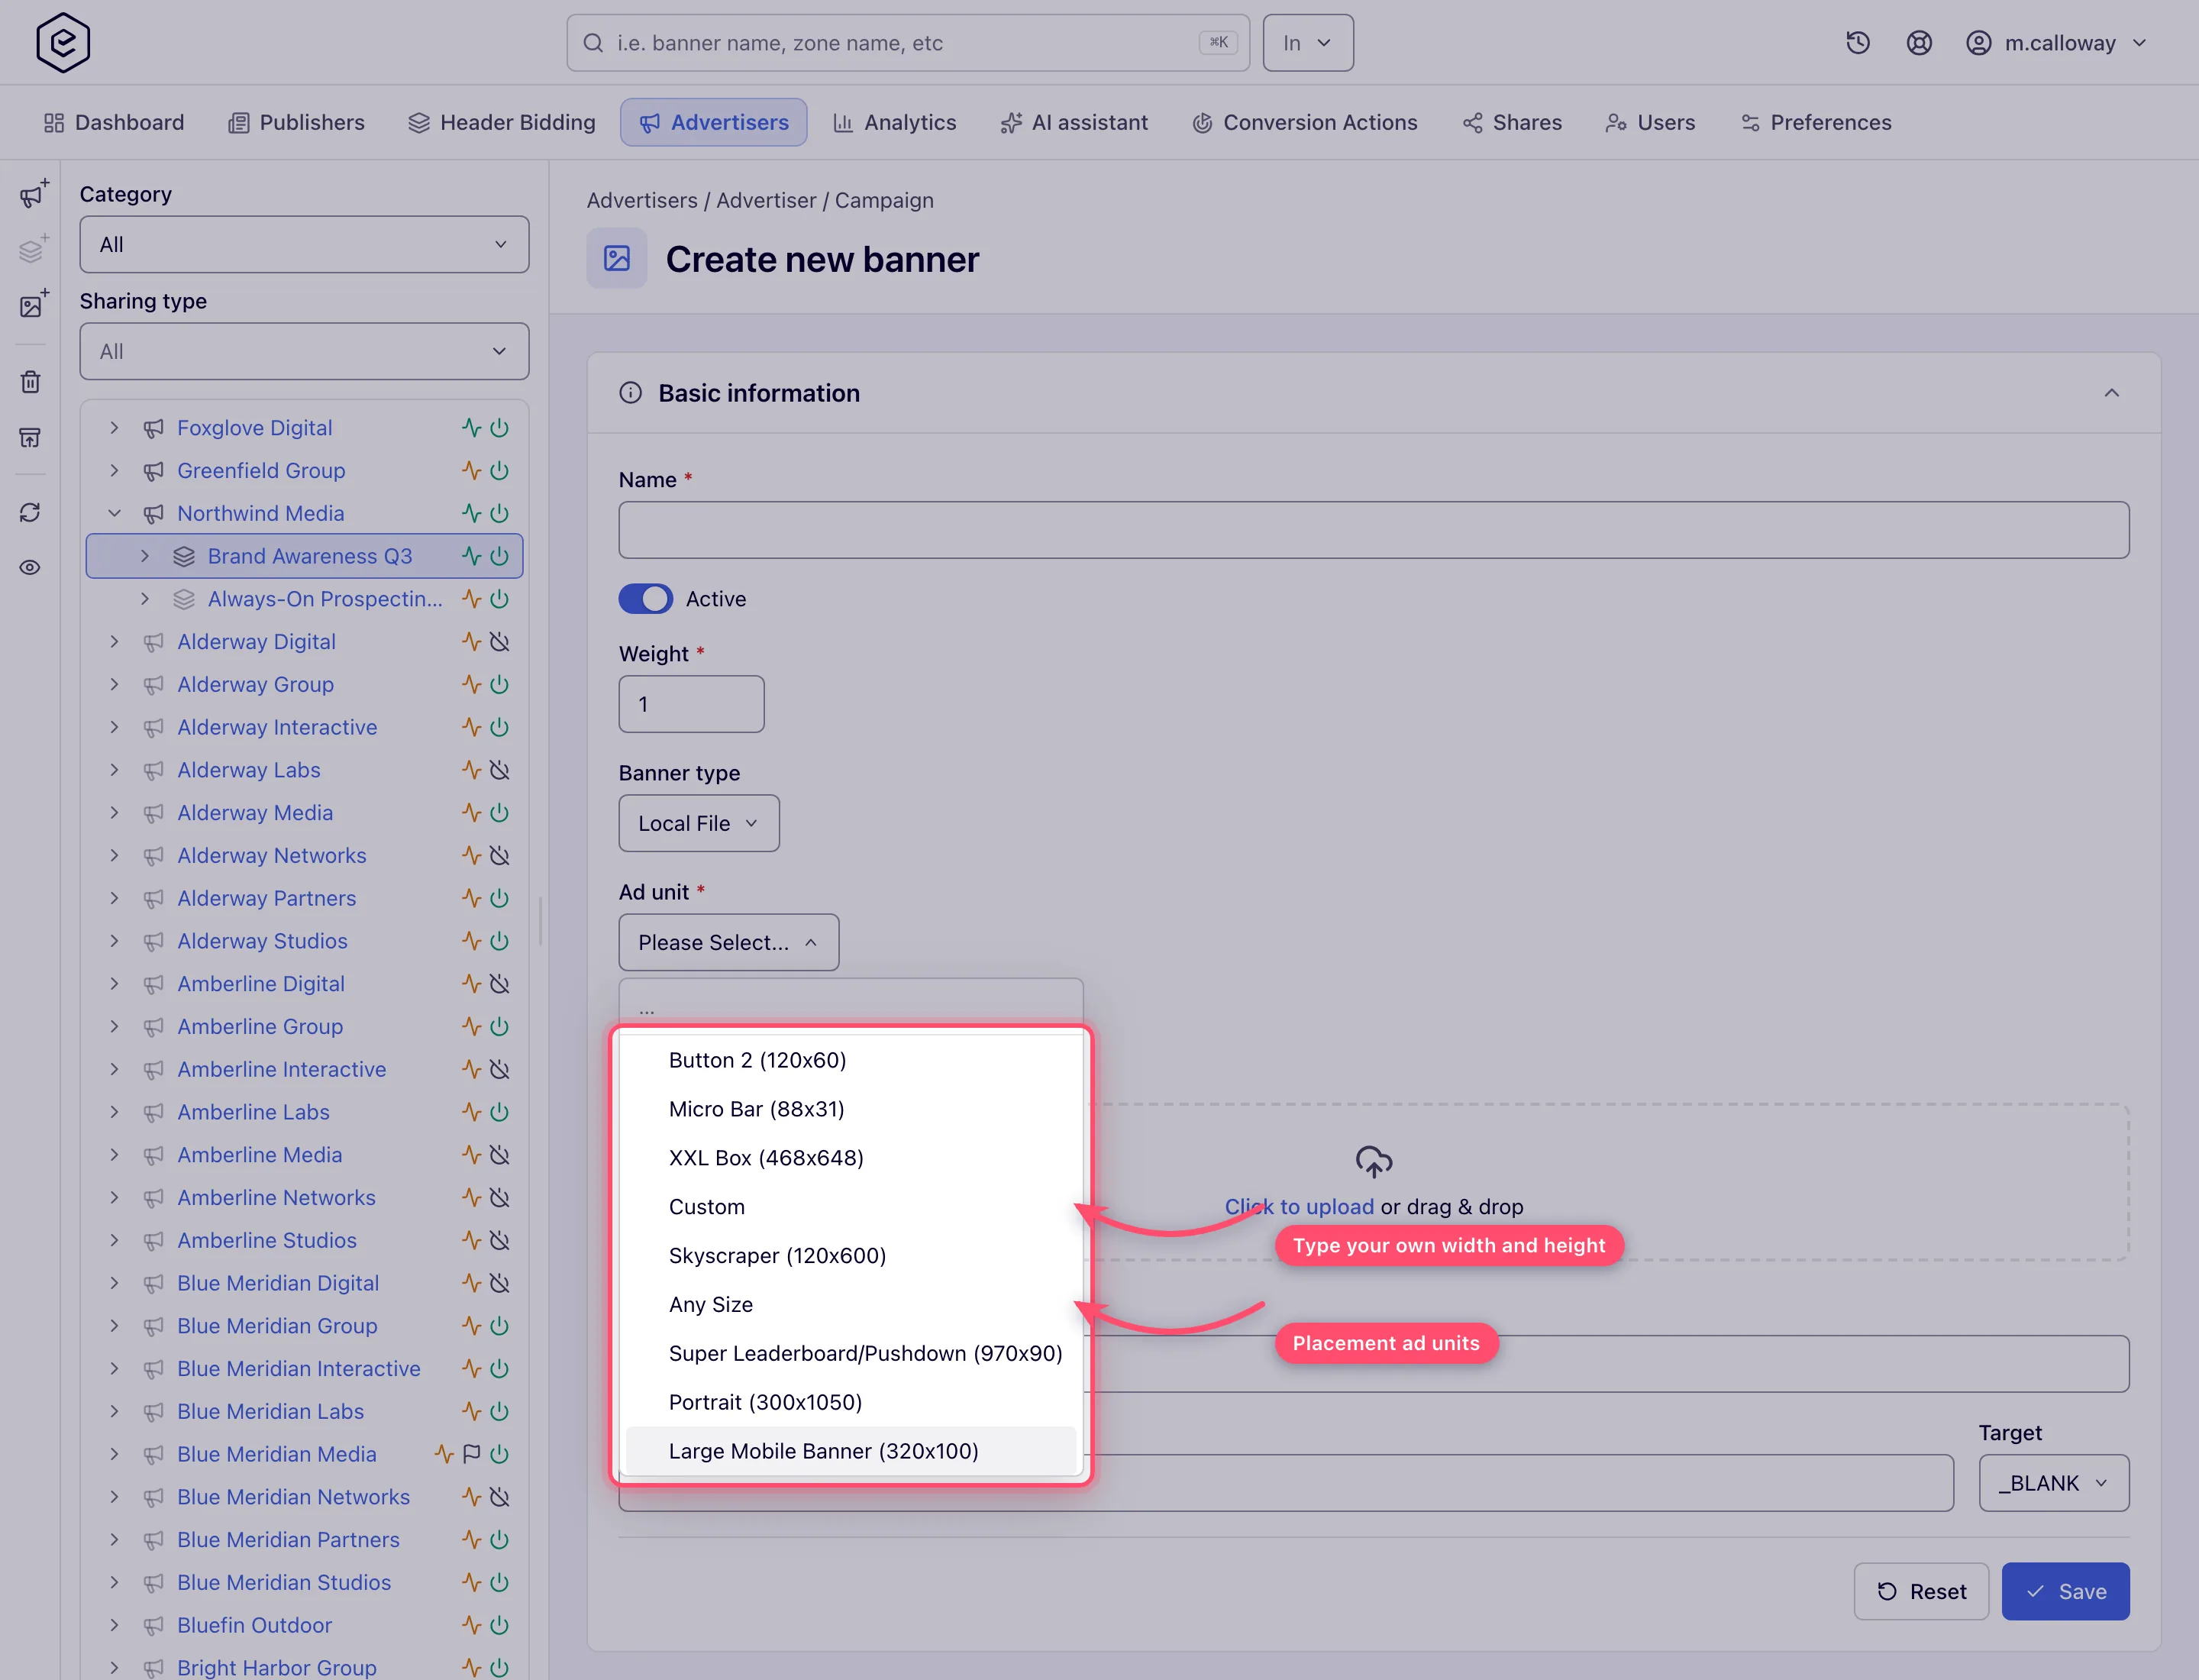Click the upload cloud icon
The height and width of the screenshot is (1680, 2199).
click(1374, 1162)
